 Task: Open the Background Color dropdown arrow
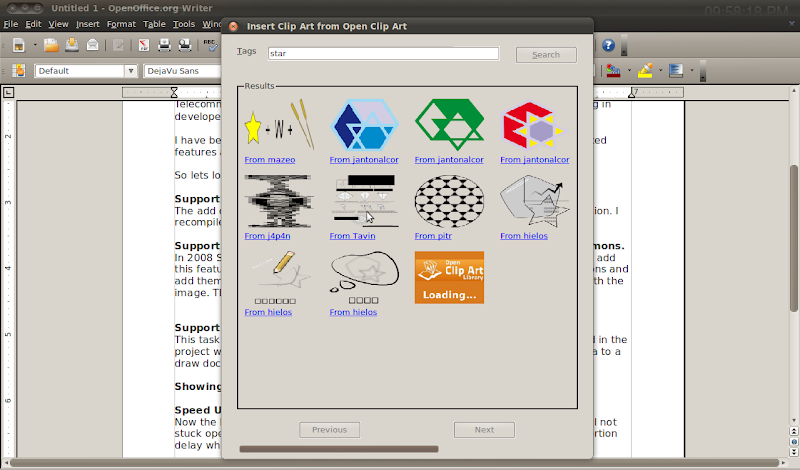pos(692,70)
